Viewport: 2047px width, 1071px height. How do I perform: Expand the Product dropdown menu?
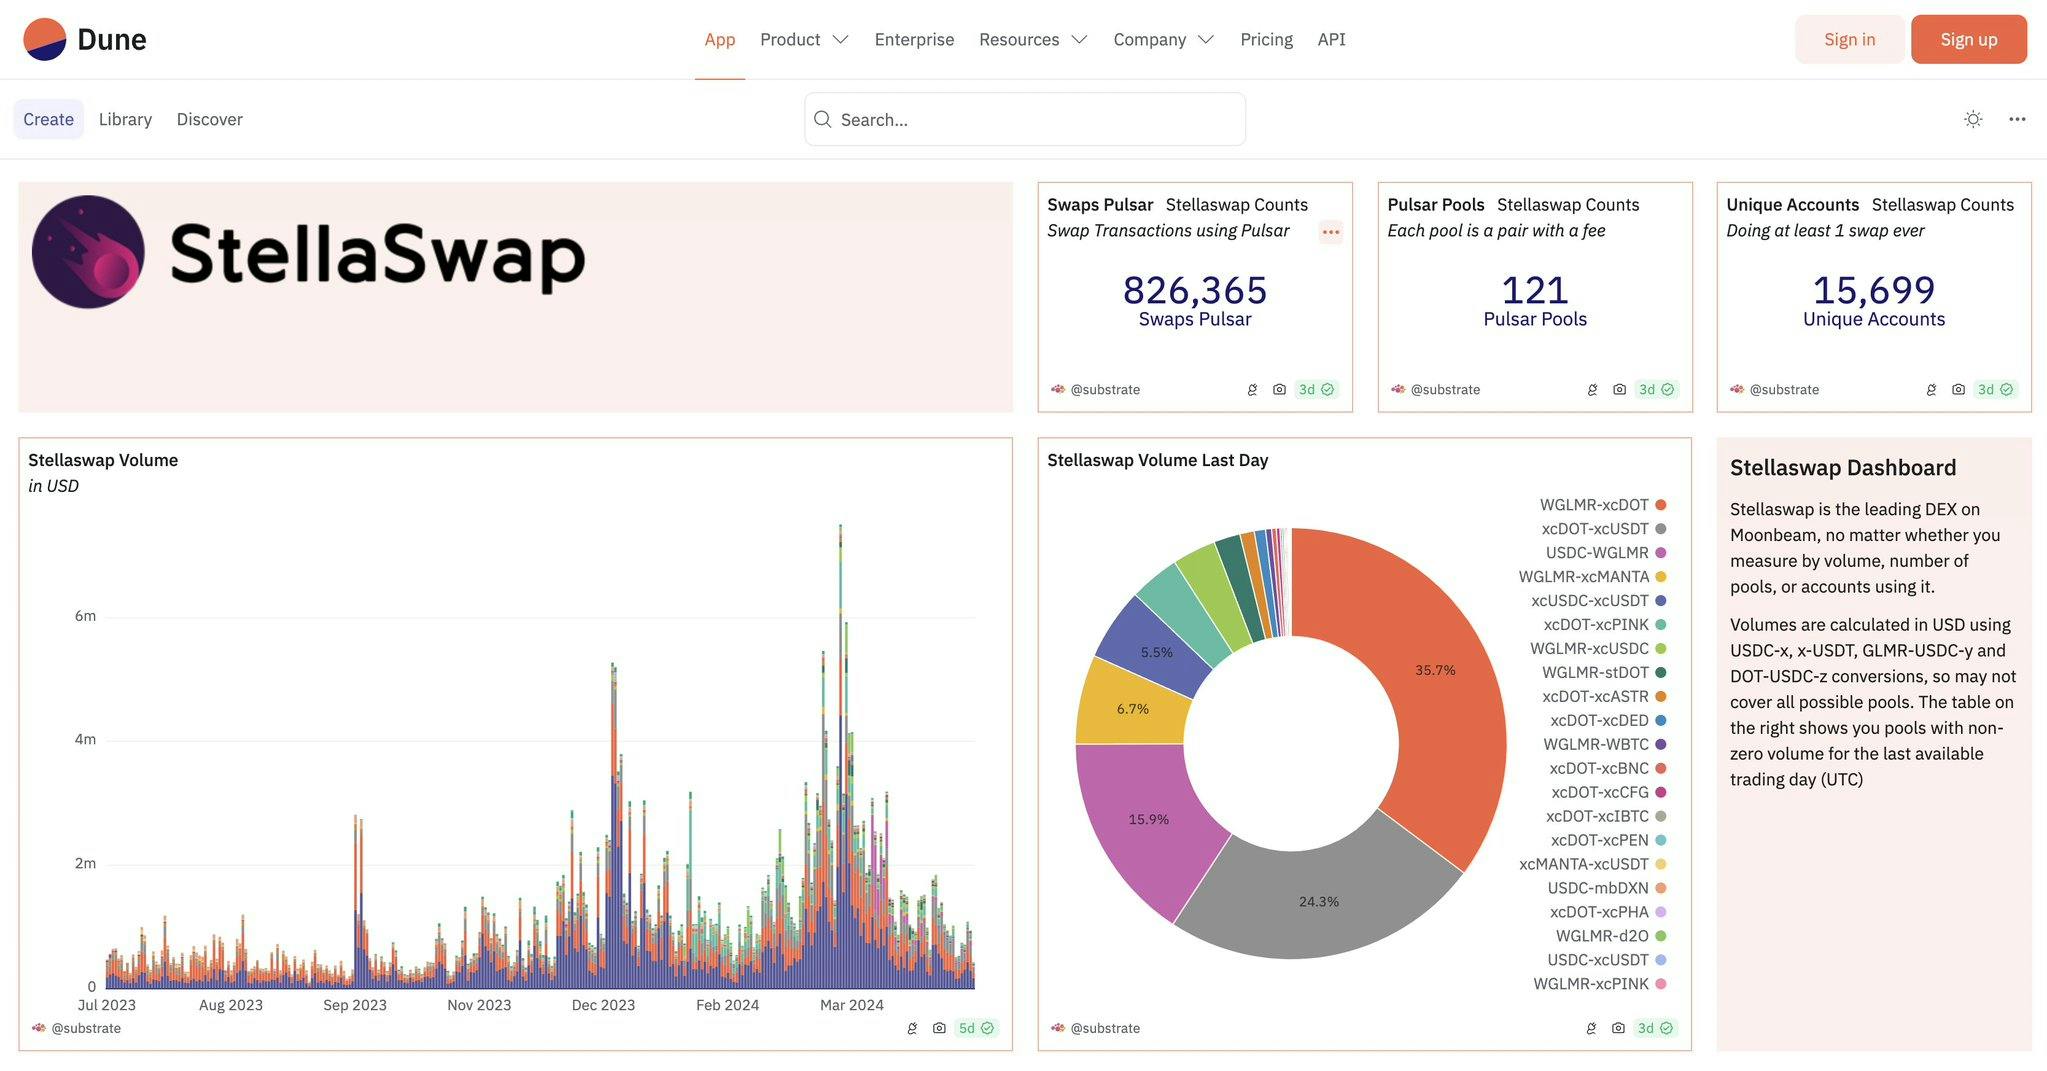(x=804, y=39)
